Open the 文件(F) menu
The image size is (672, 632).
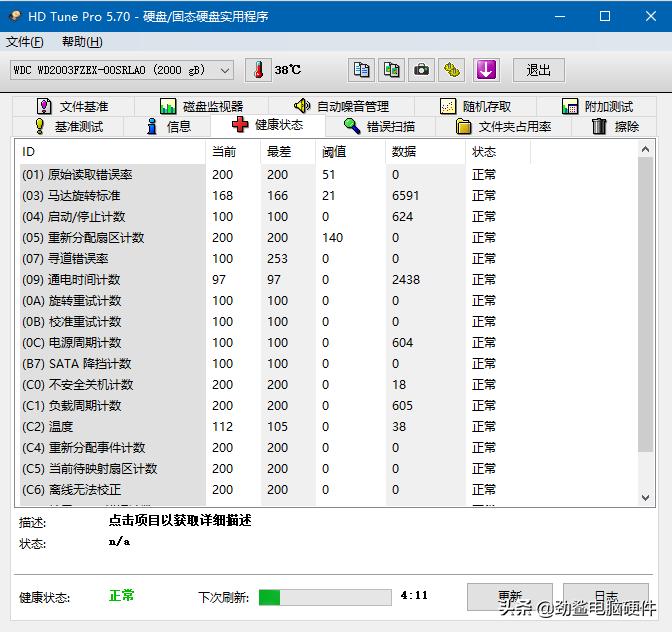click(x=25, y=42)
